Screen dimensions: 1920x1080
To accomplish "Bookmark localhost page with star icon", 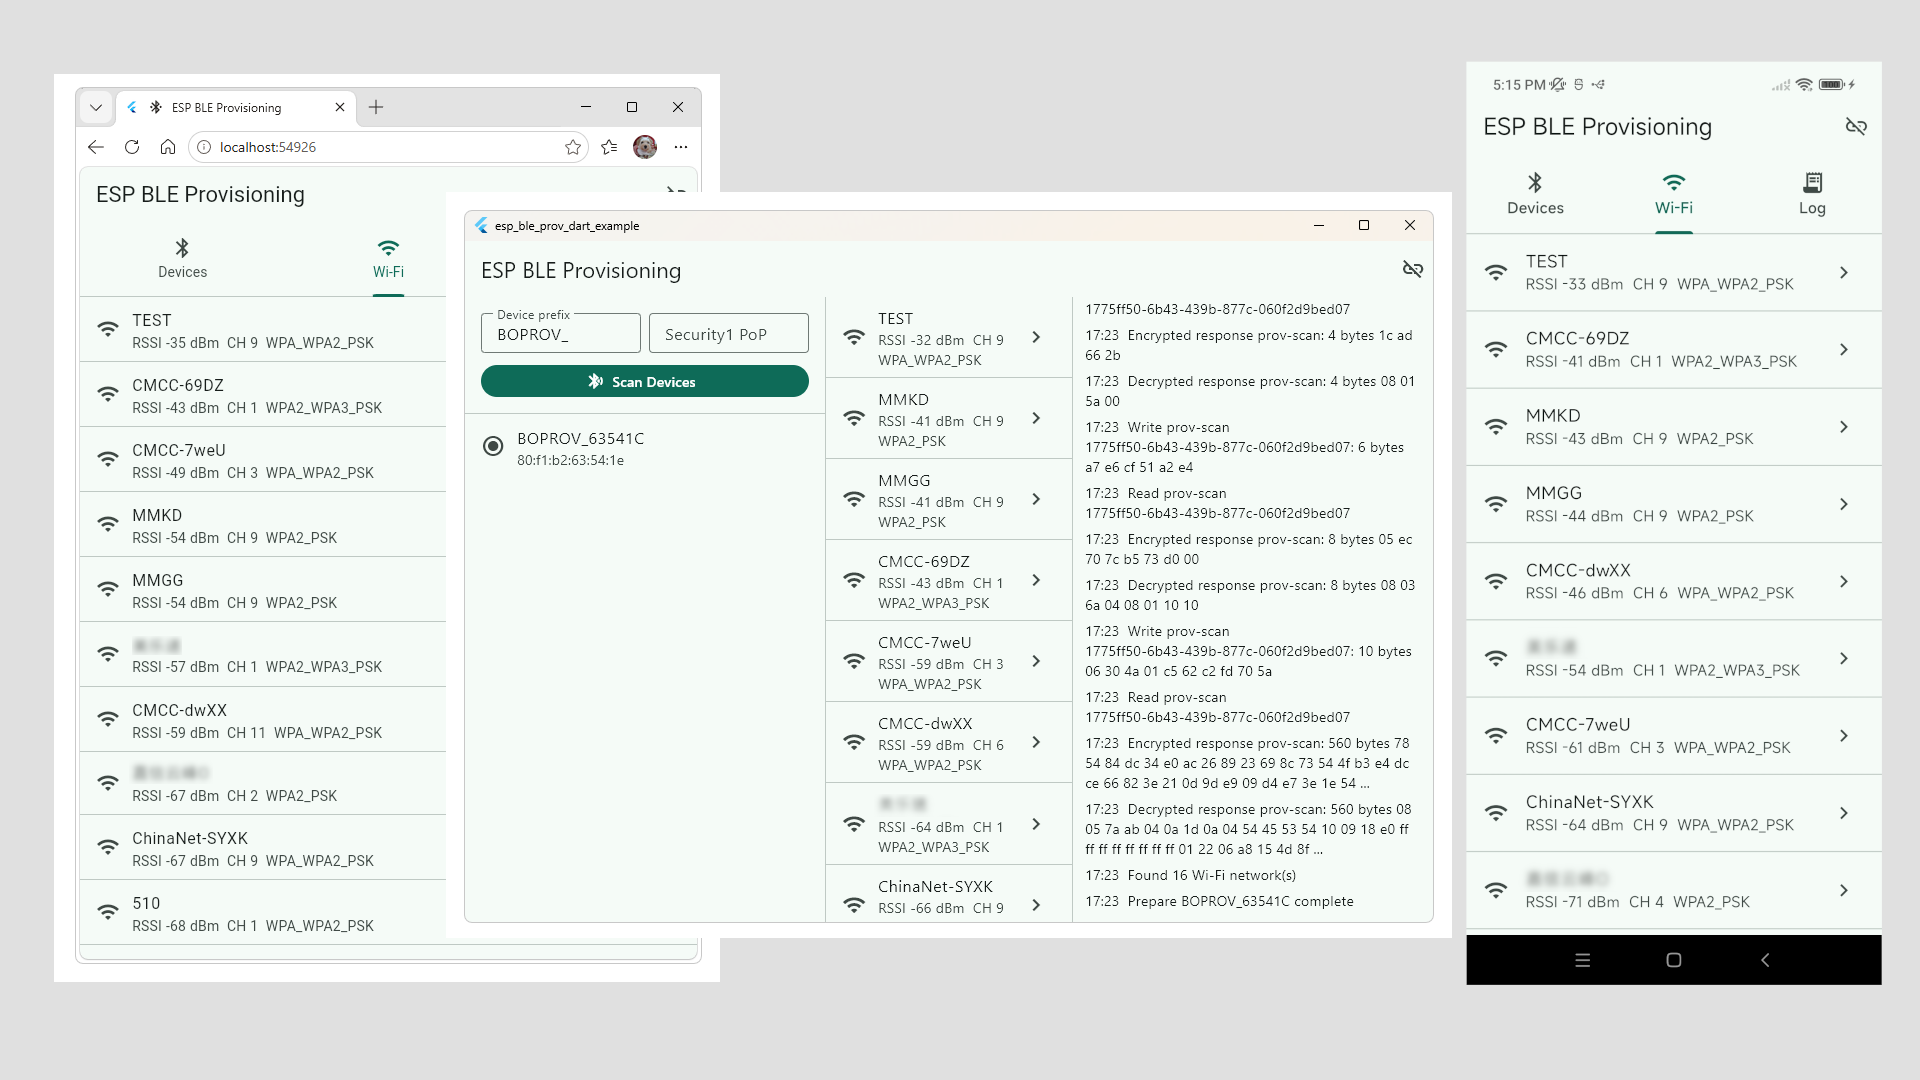I will click(573, 147).
